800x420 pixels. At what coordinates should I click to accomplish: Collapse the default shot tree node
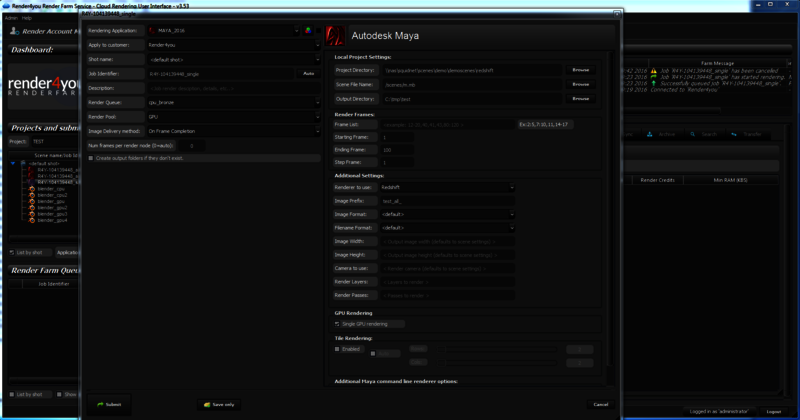[13, 163]
